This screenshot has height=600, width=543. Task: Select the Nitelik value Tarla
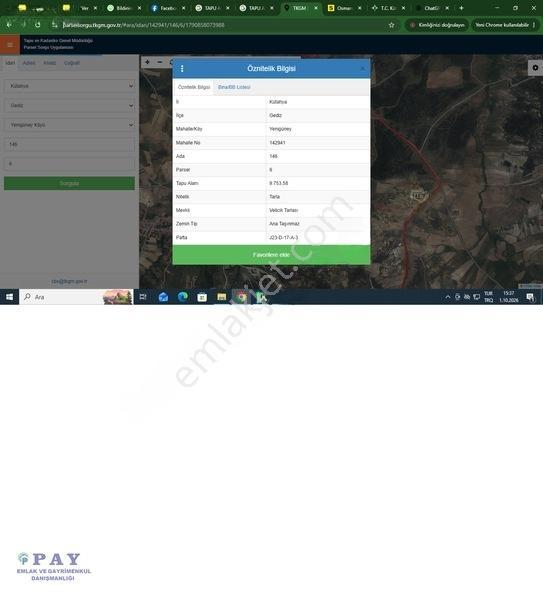[274, 197]
